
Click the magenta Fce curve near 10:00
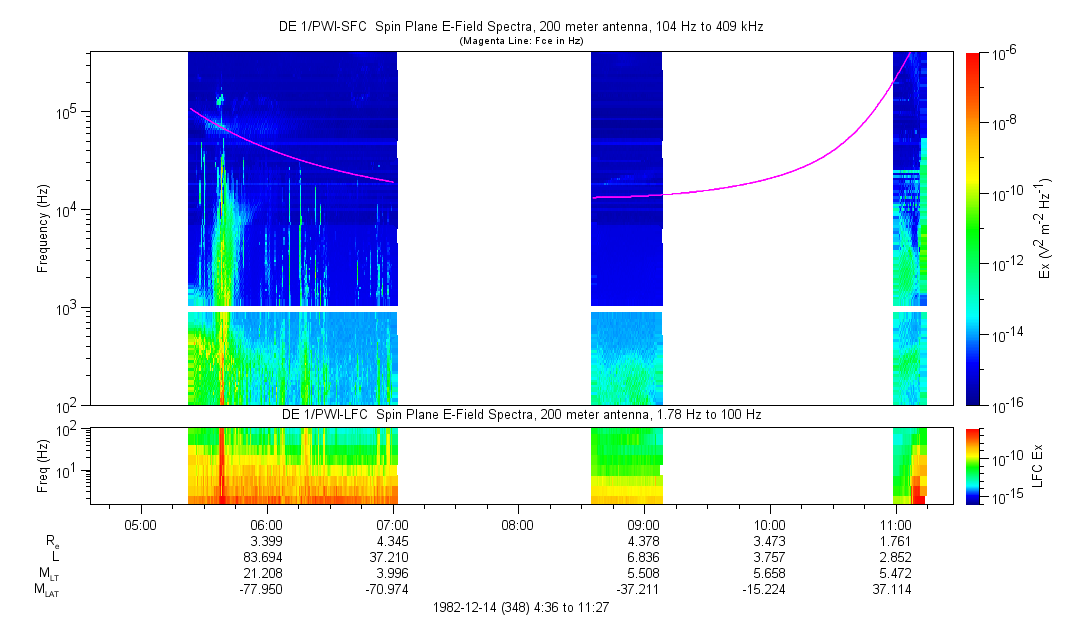(769, 178)
